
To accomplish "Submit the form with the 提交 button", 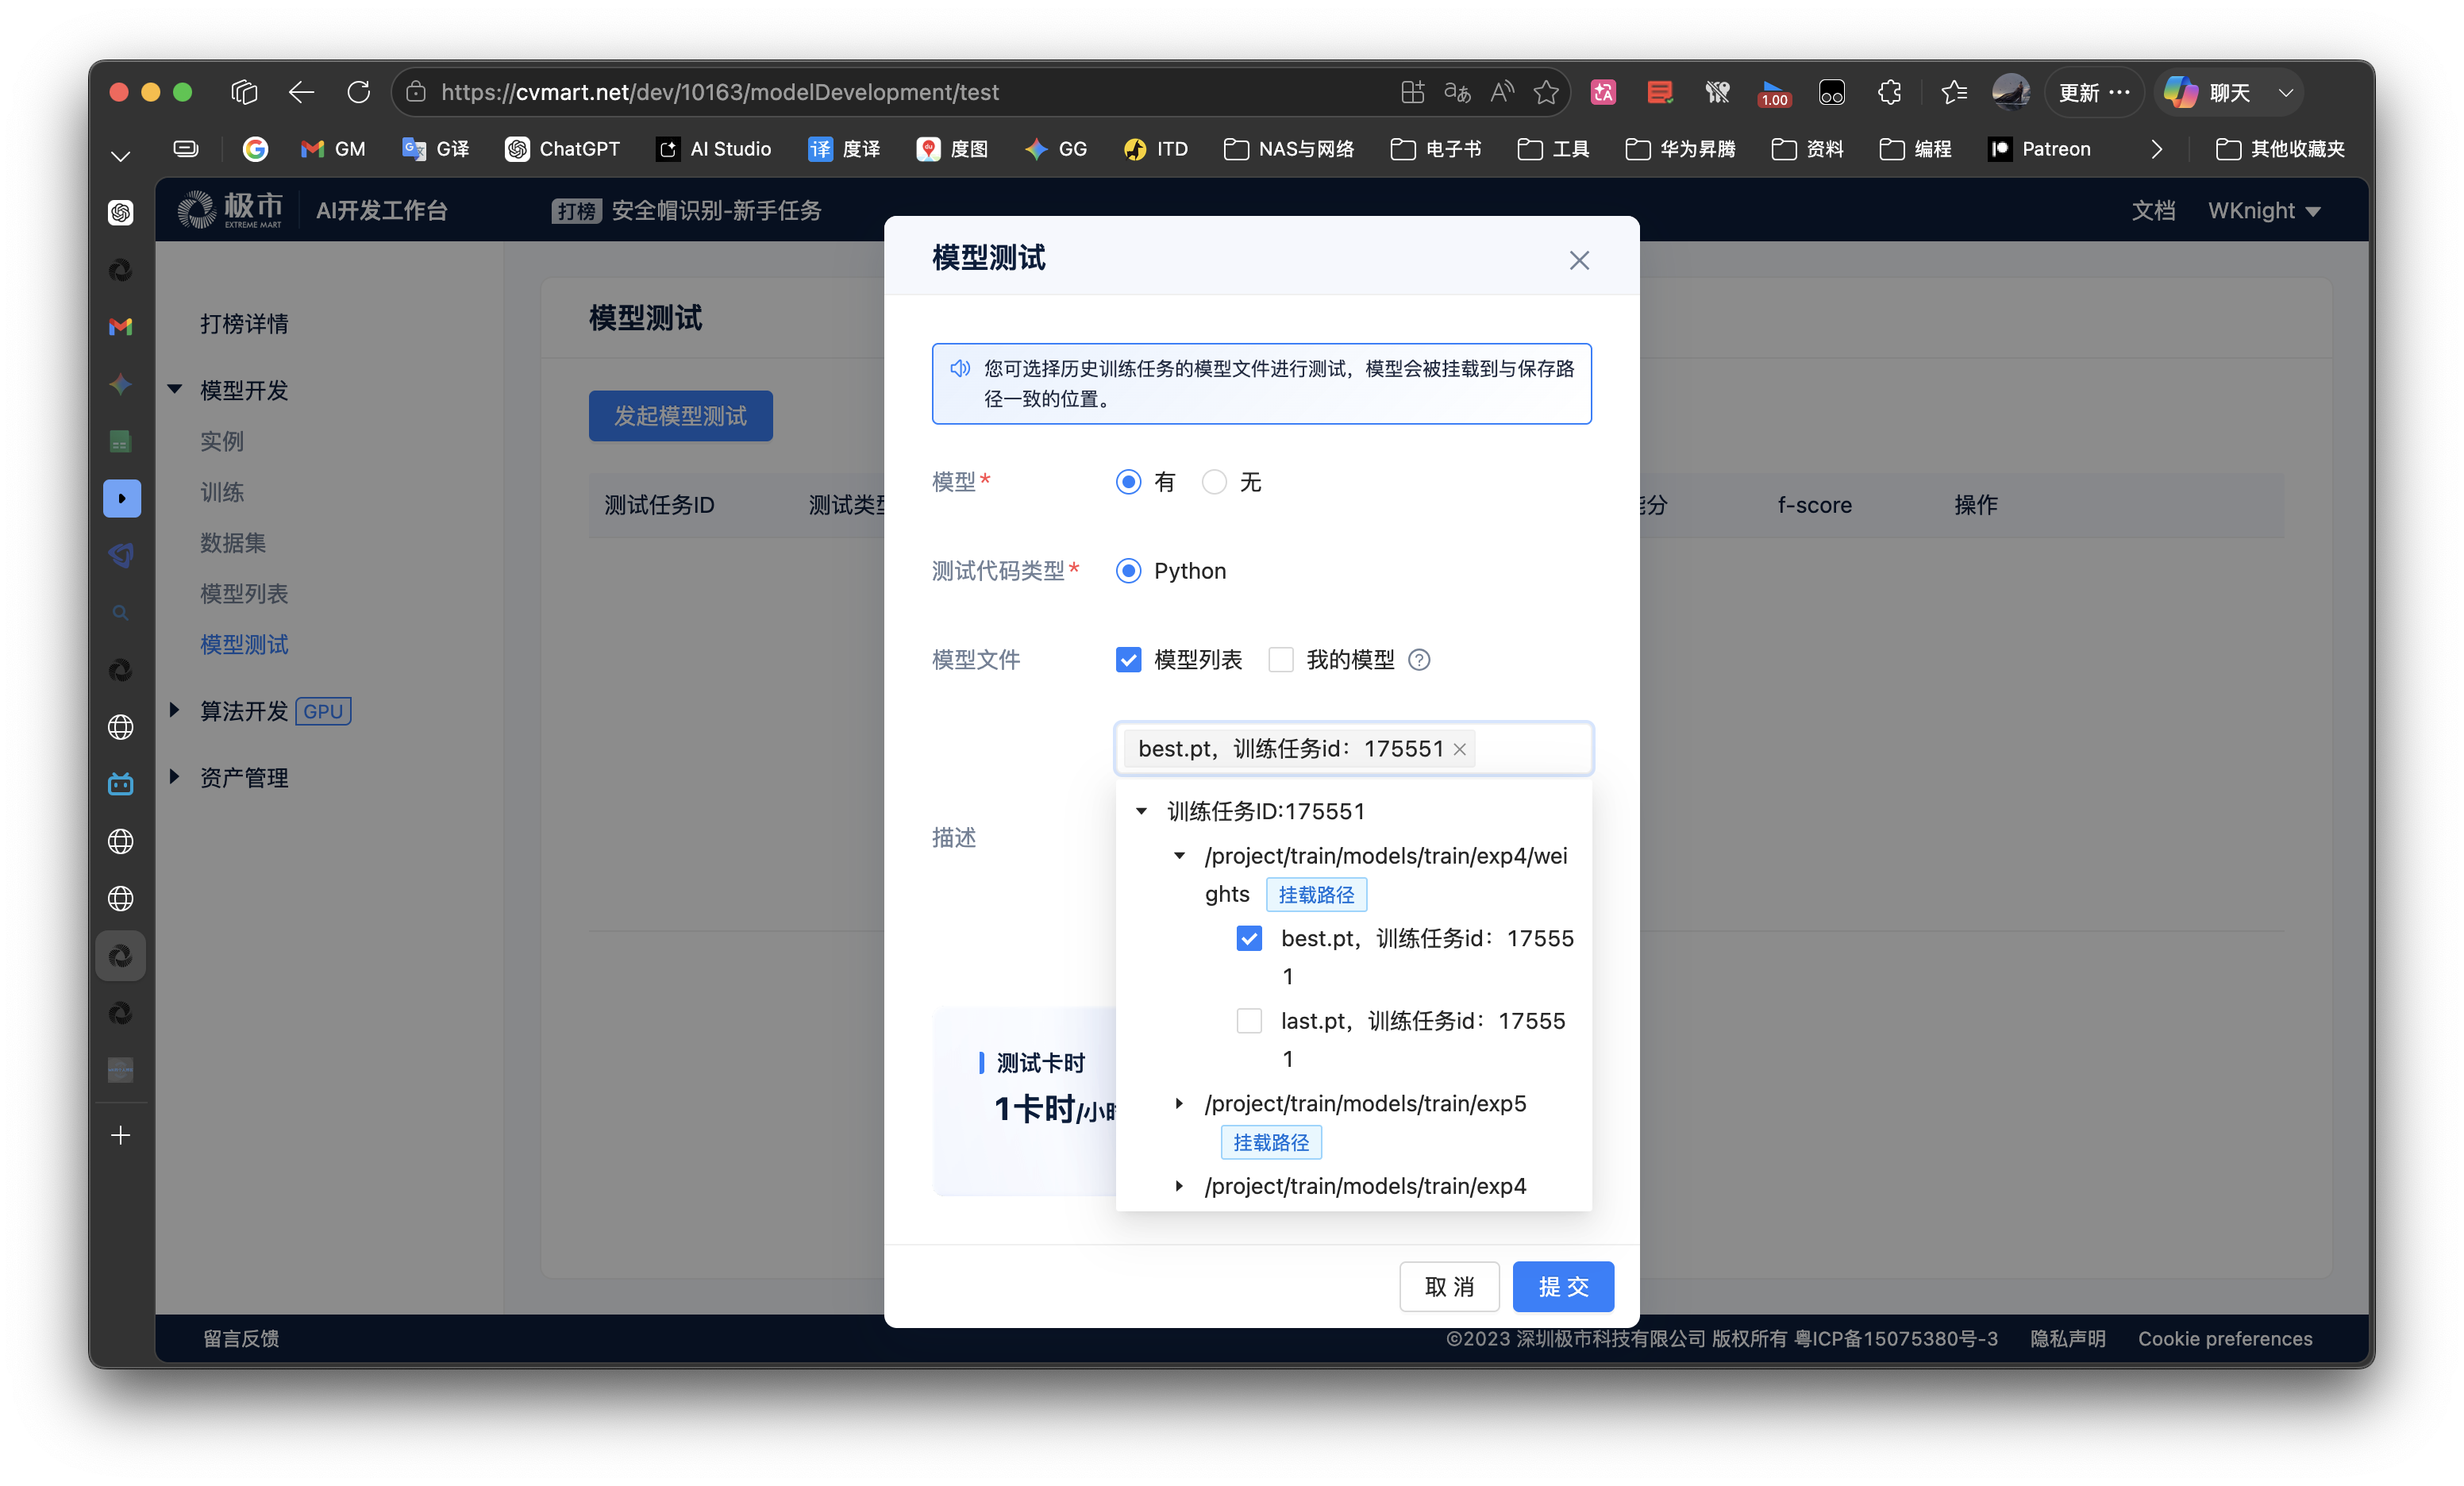I will tap(1562, 1286).
